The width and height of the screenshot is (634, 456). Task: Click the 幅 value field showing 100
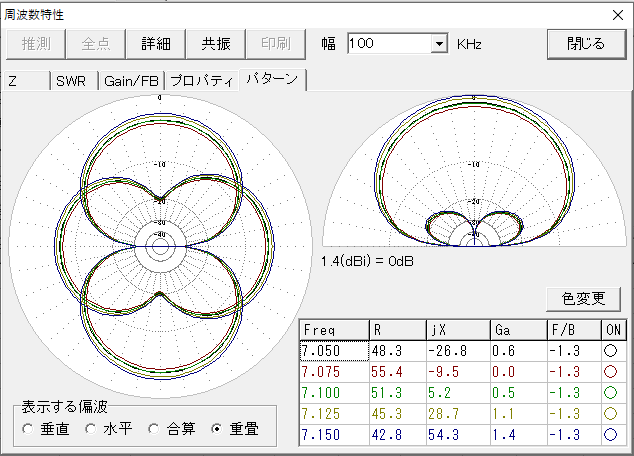tap(389, 43)
